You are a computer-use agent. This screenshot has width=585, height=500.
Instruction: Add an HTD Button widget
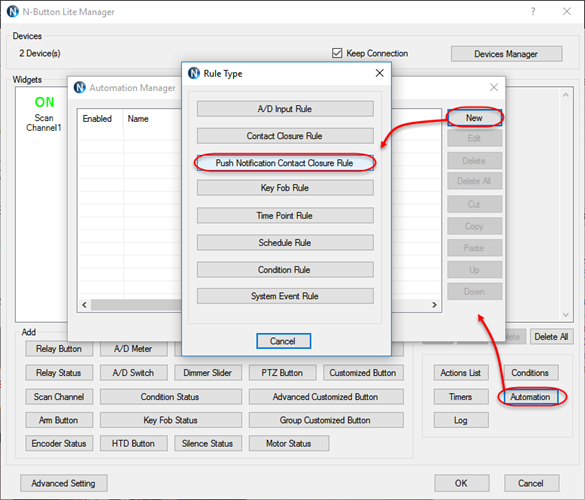(x=133, y=443)
